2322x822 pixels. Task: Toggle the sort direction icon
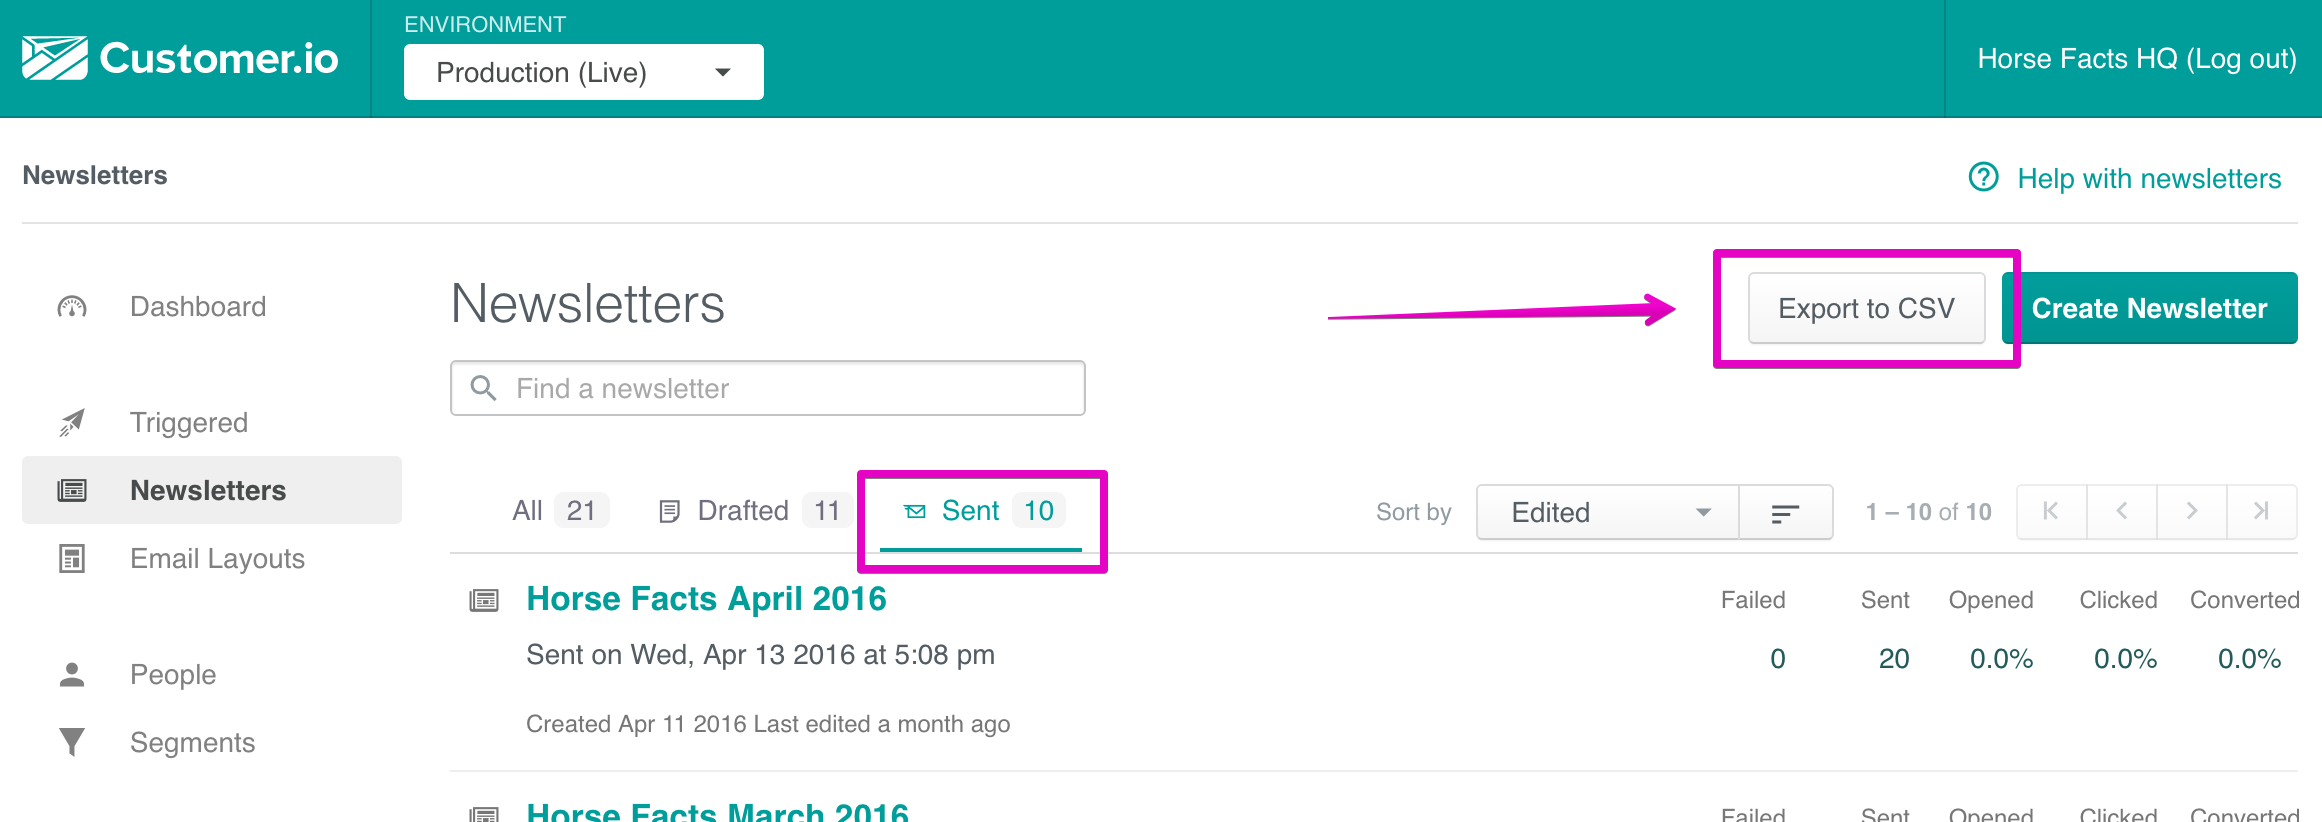tap(1785, 513)
